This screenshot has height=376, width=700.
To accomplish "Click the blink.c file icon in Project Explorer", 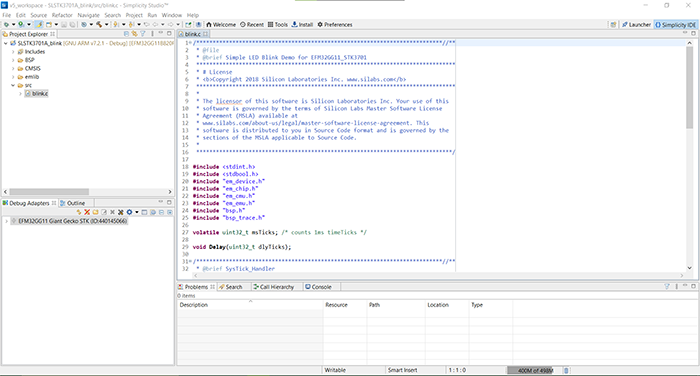I will click(x=28, y=94).
